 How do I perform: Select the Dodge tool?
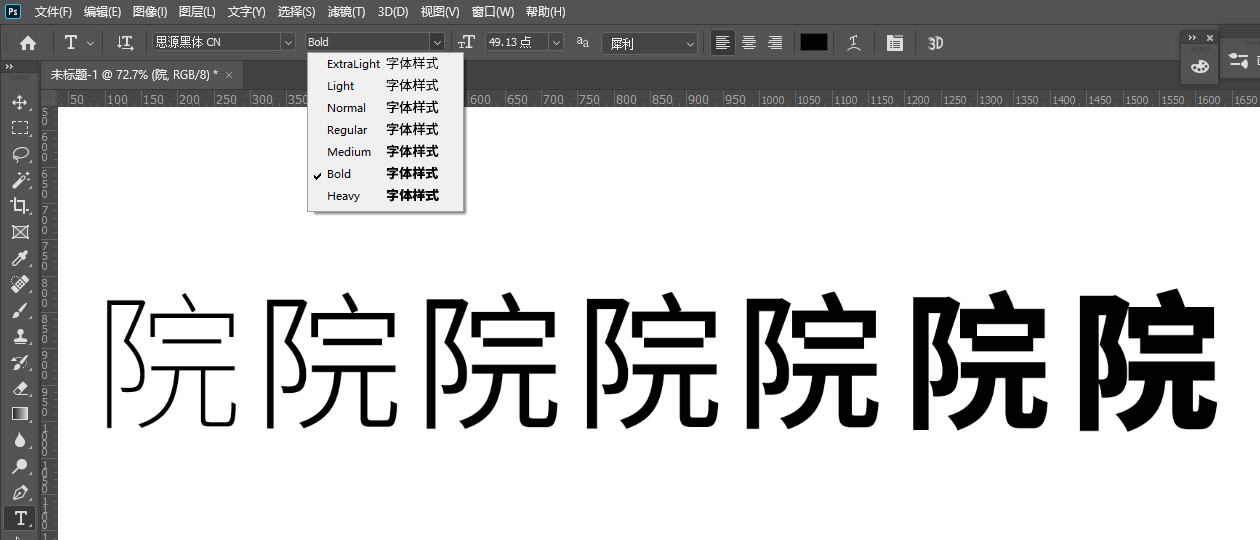pos(20,466)
